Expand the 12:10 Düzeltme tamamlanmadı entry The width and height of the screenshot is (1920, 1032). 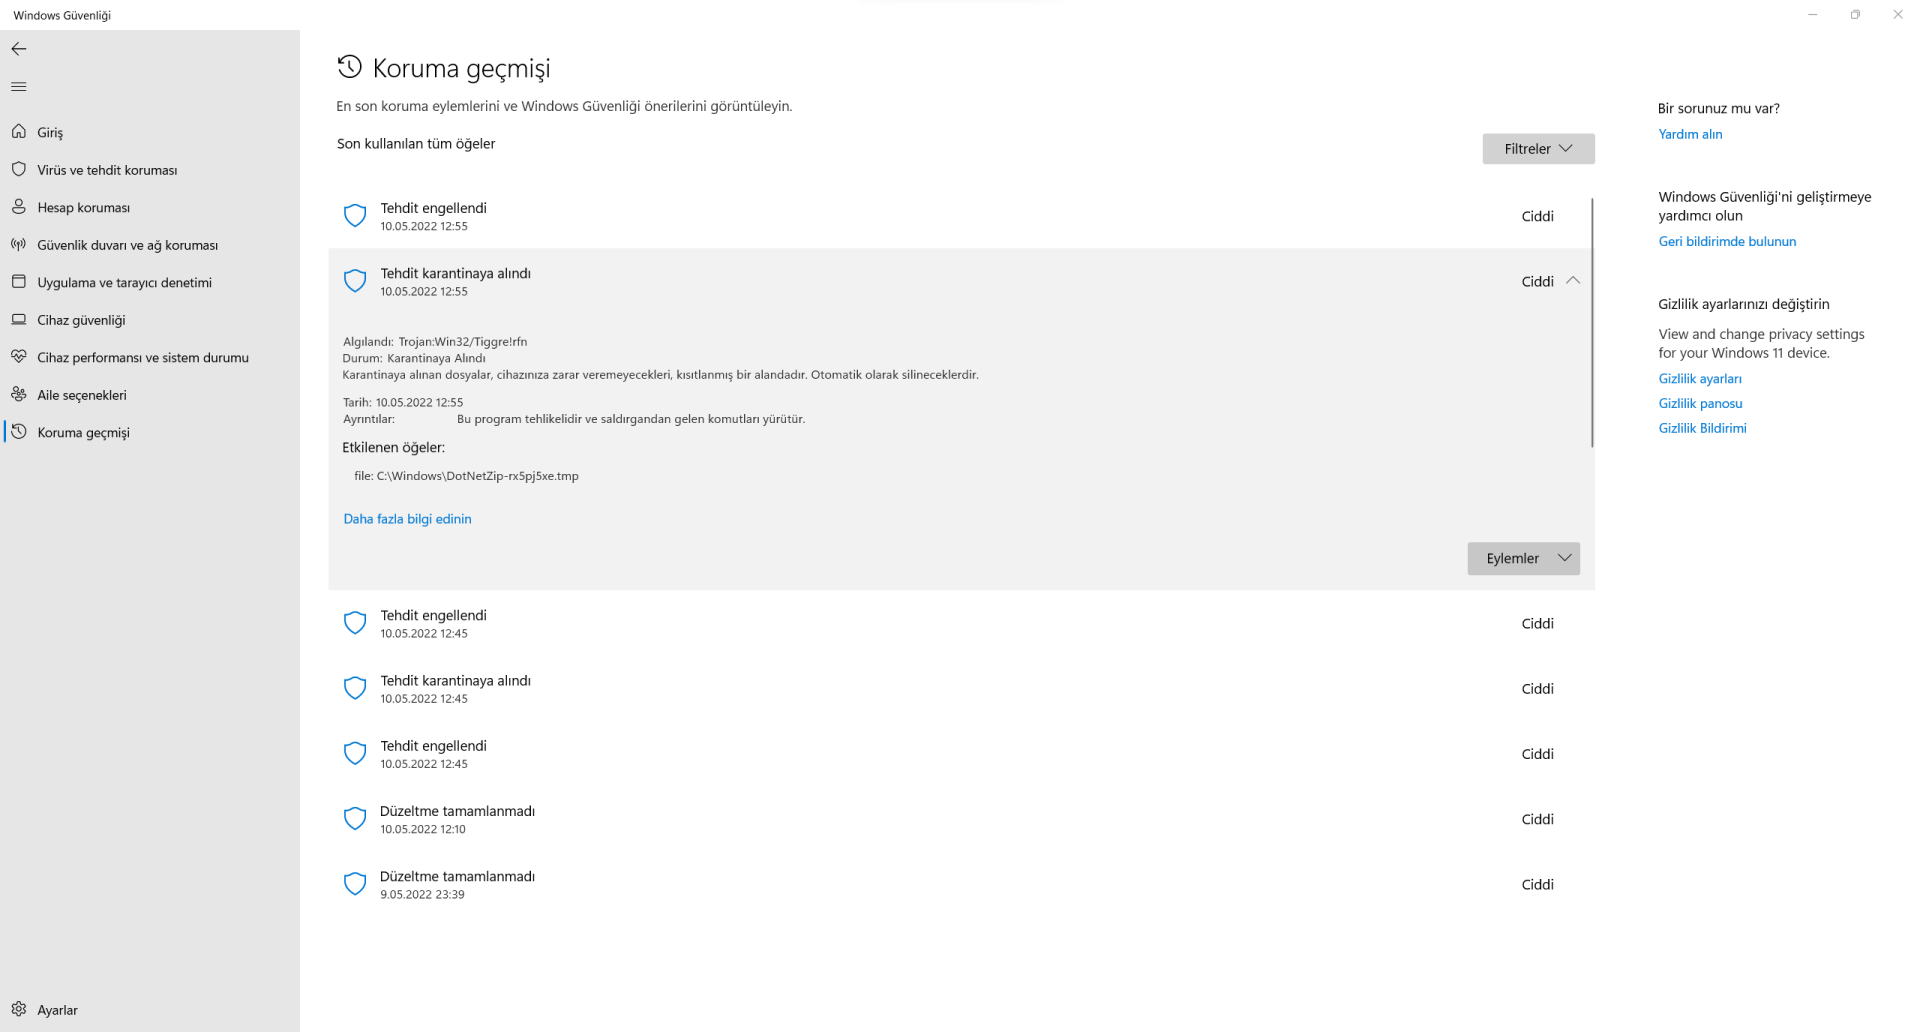(x=959, y=819)
